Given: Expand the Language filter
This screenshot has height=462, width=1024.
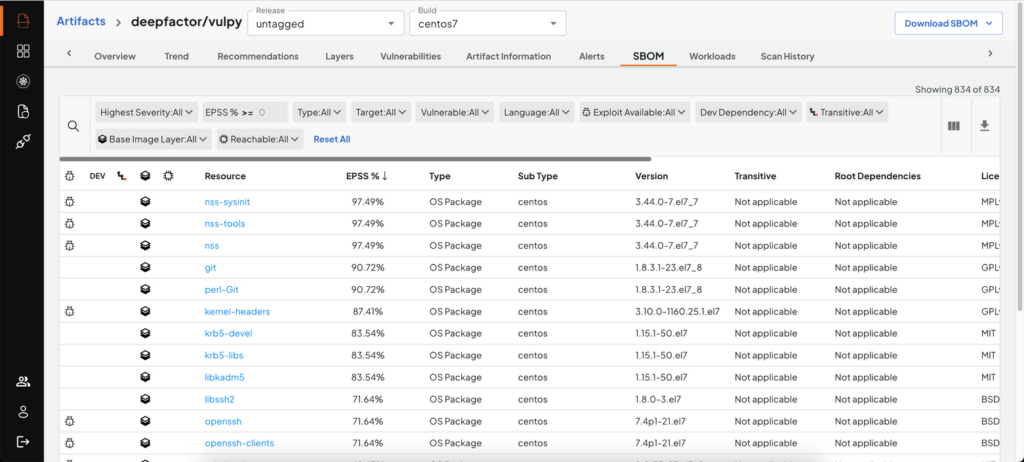Looking at the screenshot, I should [x=537, y=112].
